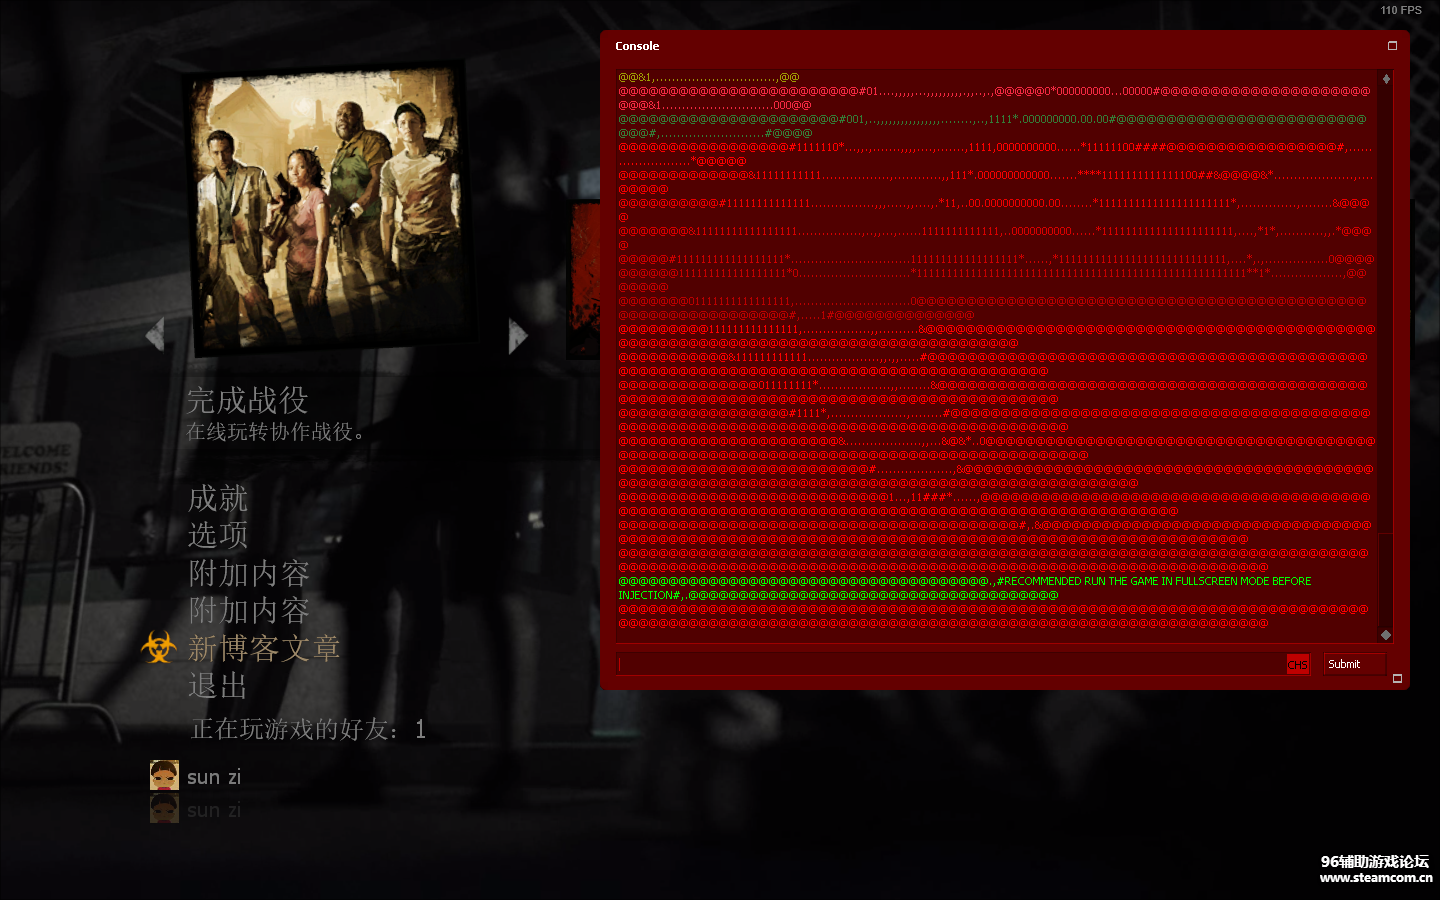Select the first 附加内容 add-ons entry
Image resolution: width=1440 pixels, height=900 pixels.
[248, 573]
